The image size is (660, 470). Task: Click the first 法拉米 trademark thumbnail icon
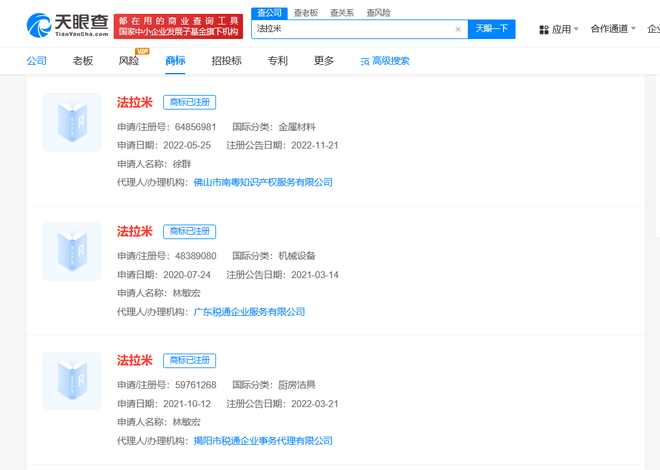72,123
